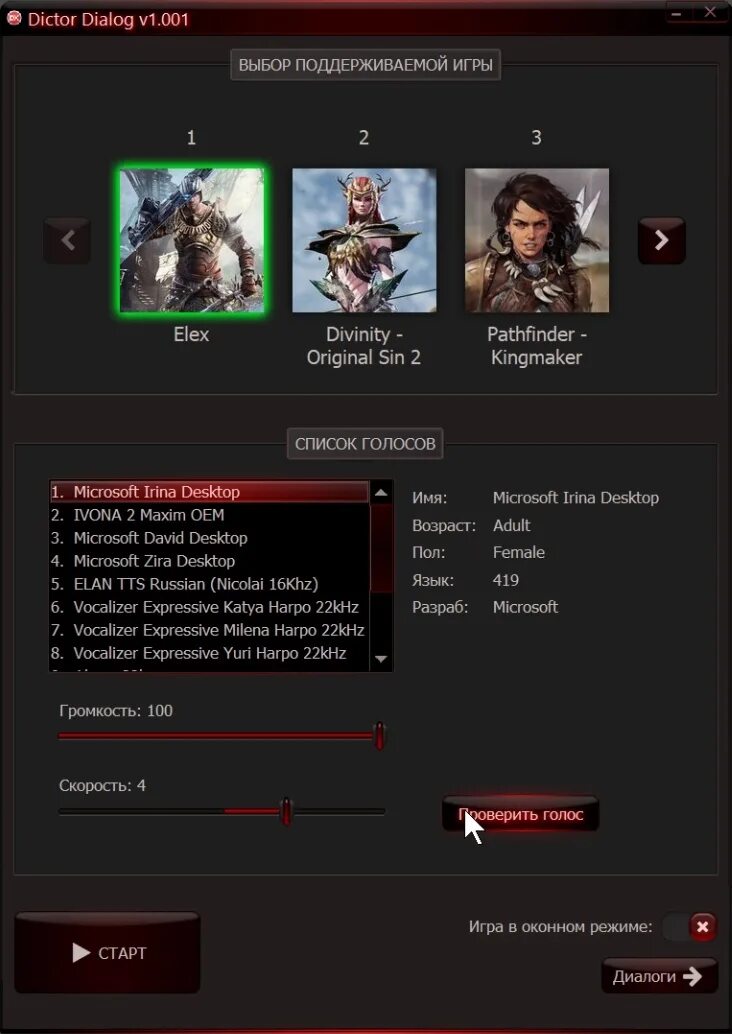The image size is (732, 1034).
Task: Click the voice list up arrow
Action: (x=381, y=492)
